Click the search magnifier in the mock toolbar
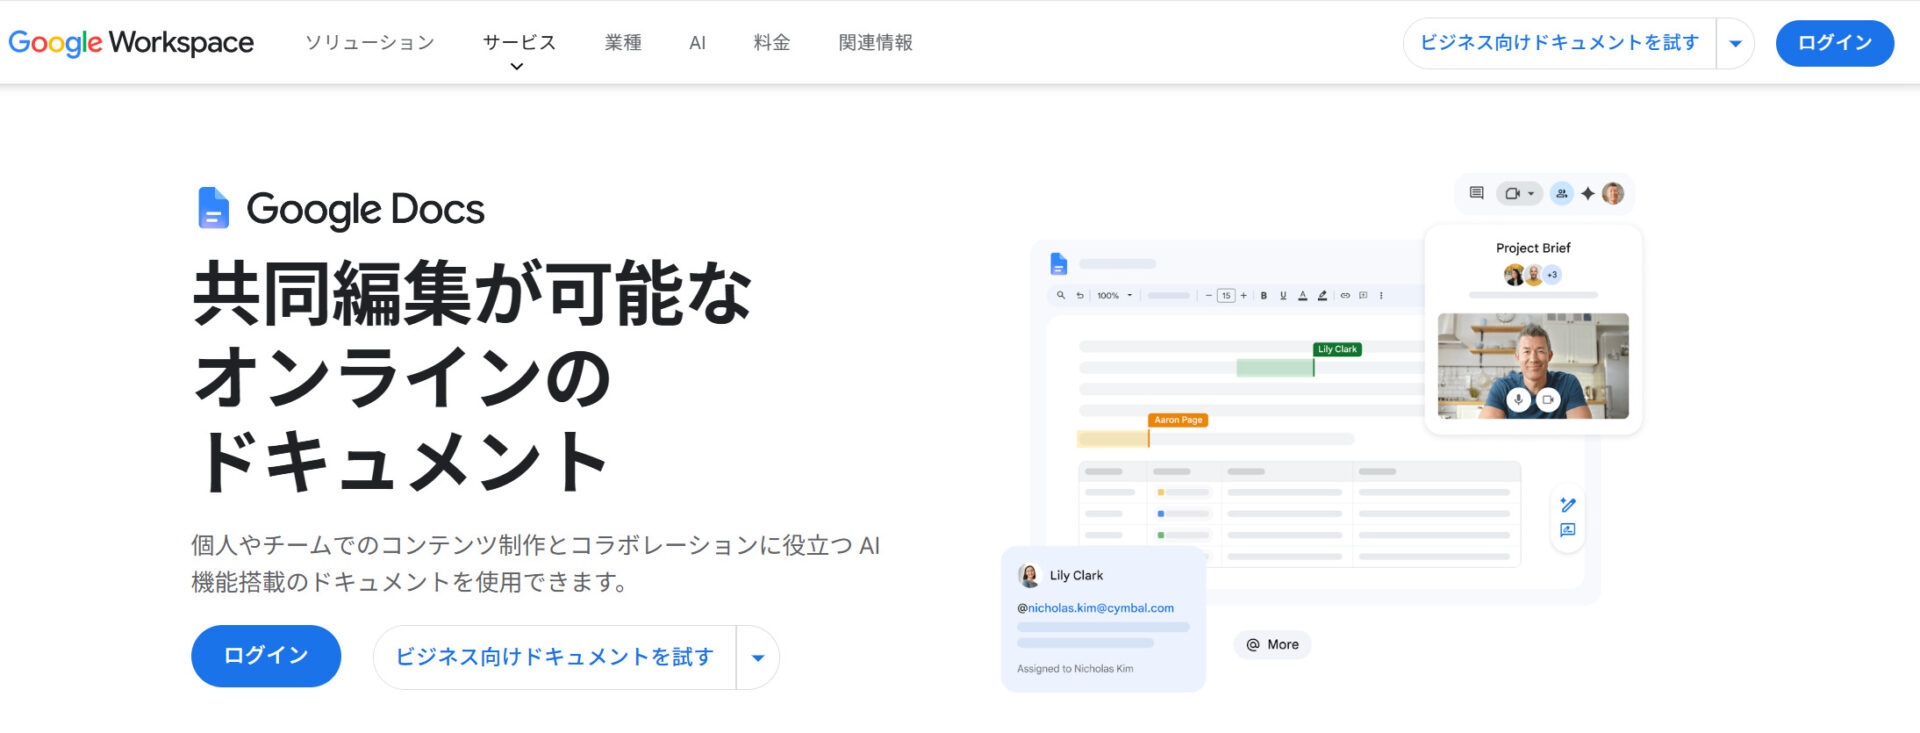The height and width of the screenshot is (733, 1920). [x=1061, y=295]
